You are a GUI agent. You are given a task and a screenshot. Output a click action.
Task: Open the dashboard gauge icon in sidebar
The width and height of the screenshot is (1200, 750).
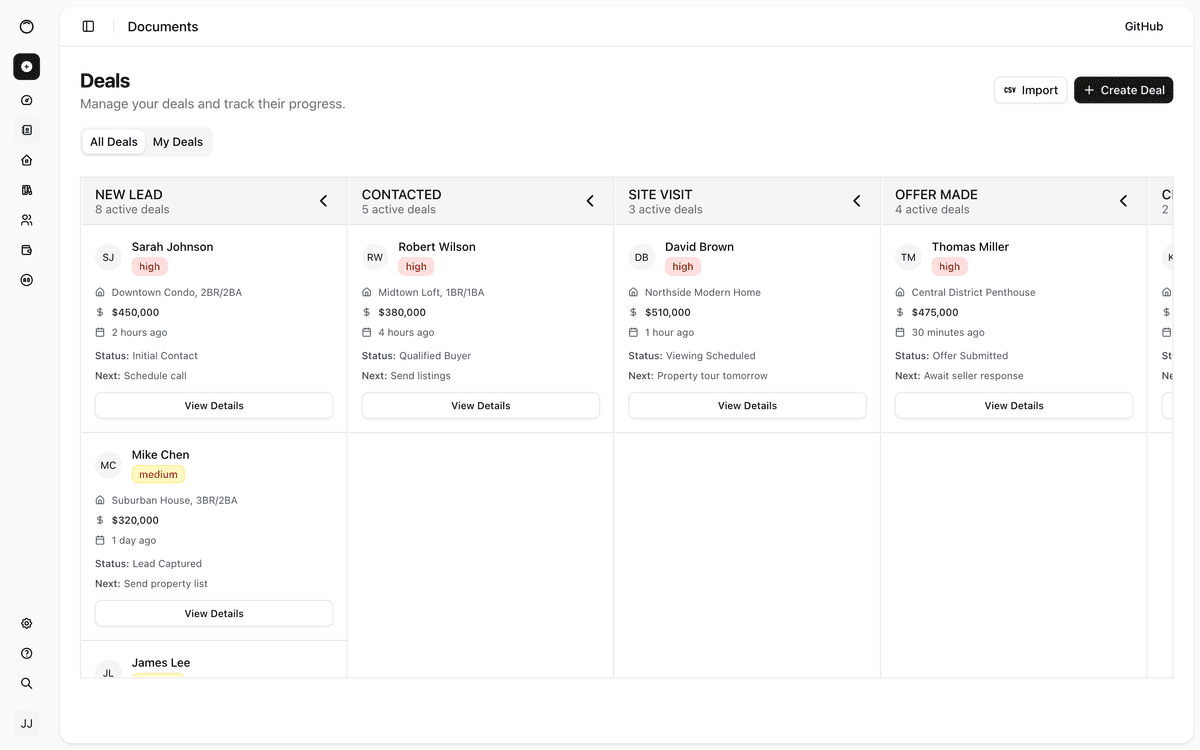(27, 100)
